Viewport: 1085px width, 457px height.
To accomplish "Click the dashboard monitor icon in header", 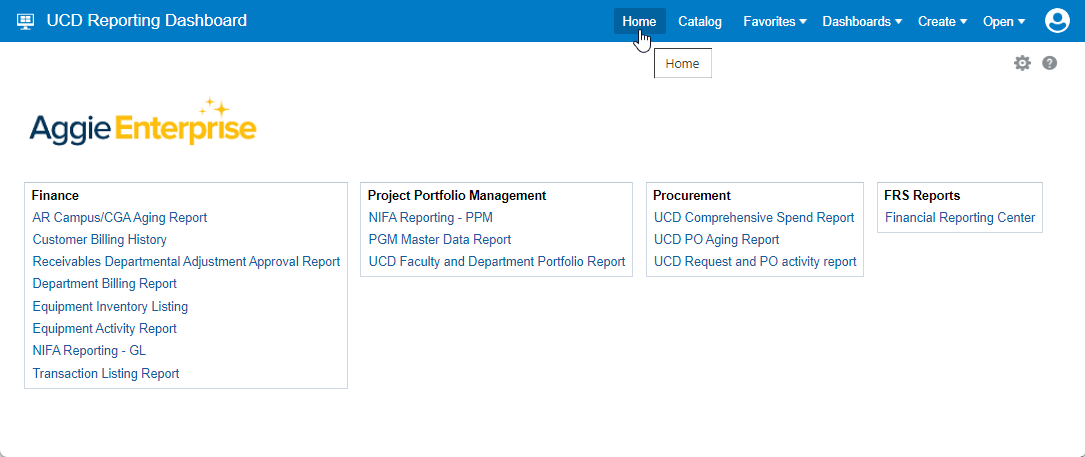I will coord(25,21).
